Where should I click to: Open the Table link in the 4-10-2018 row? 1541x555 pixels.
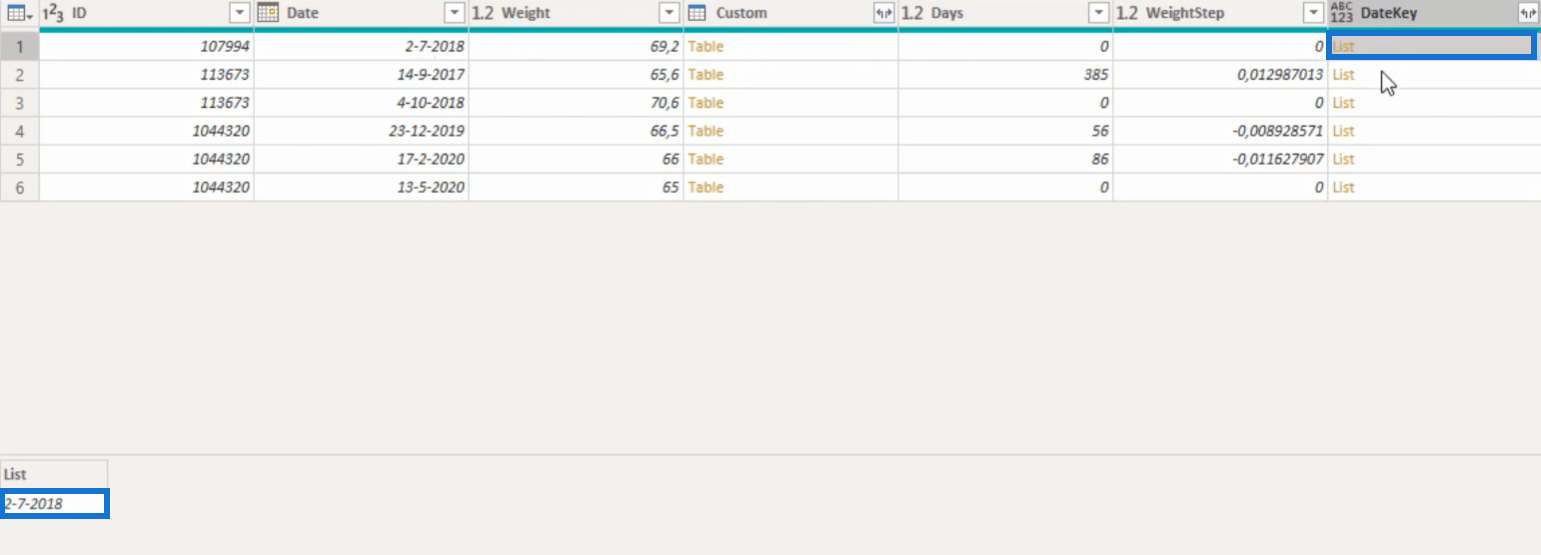pyautogui.click(x=705, y=103)
